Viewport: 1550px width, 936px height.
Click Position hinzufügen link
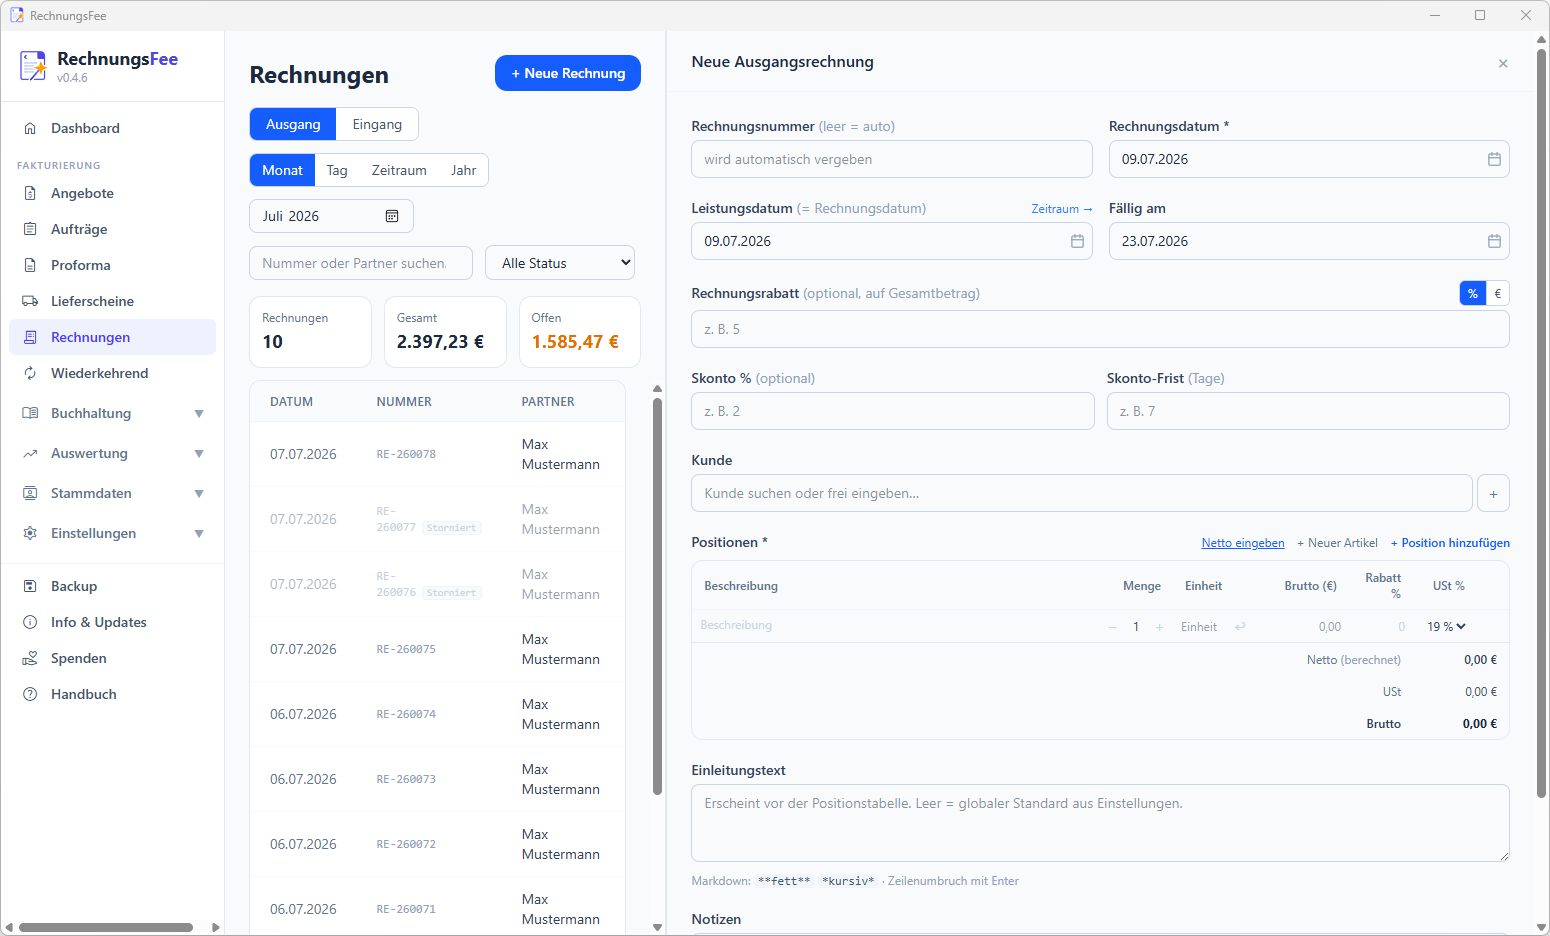pyautogui.click(x=1450, y=543)
